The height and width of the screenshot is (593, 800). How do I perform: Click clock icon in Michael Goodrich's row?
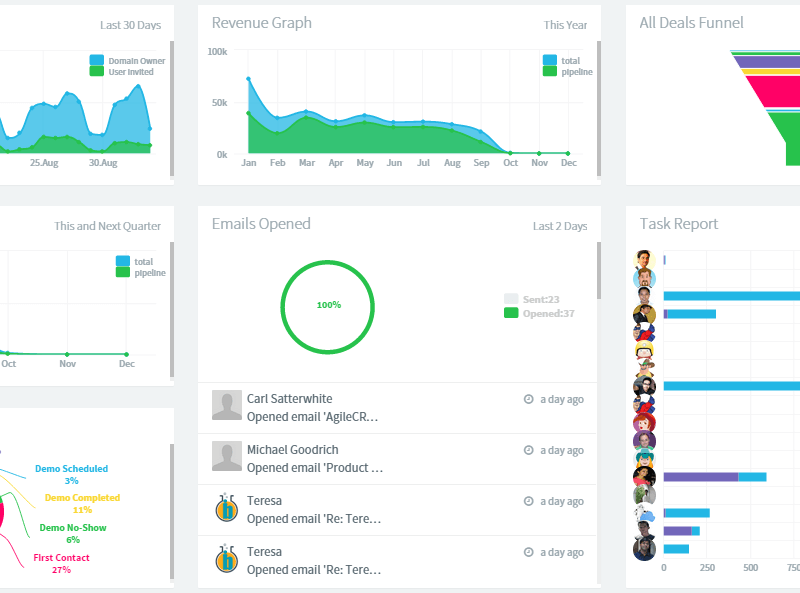coord(529,450)
